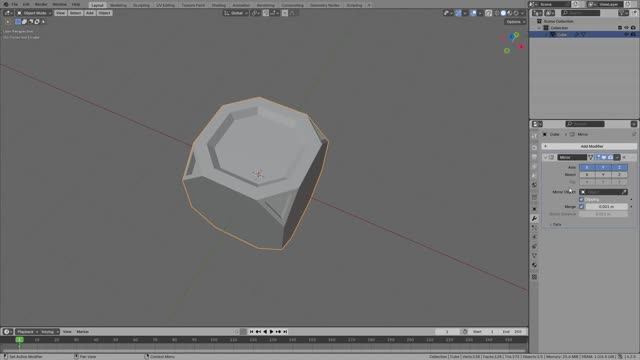Click the properties search field
Screen dimensions: 640x360
pyautogui.click(x=585, y=124)
